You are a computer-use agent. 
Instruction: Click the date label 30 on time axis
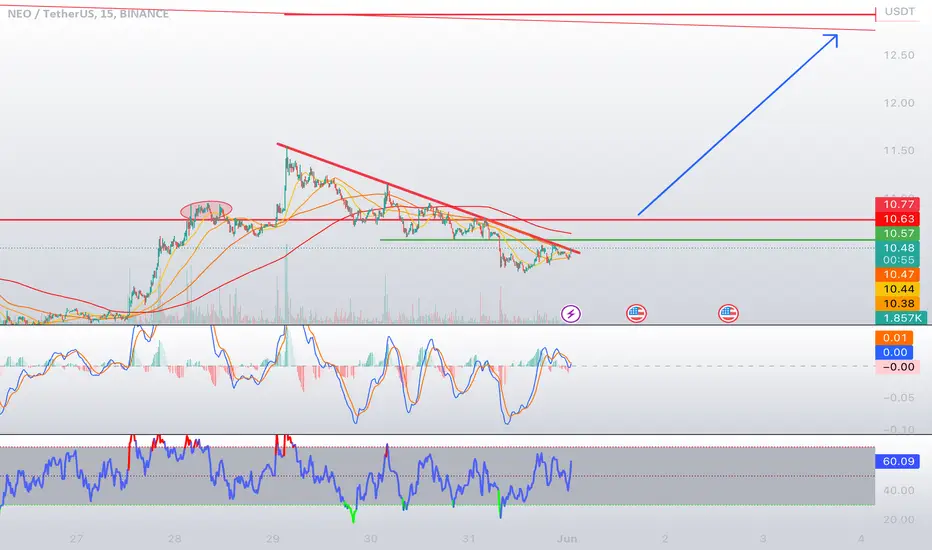pos(370,539)
